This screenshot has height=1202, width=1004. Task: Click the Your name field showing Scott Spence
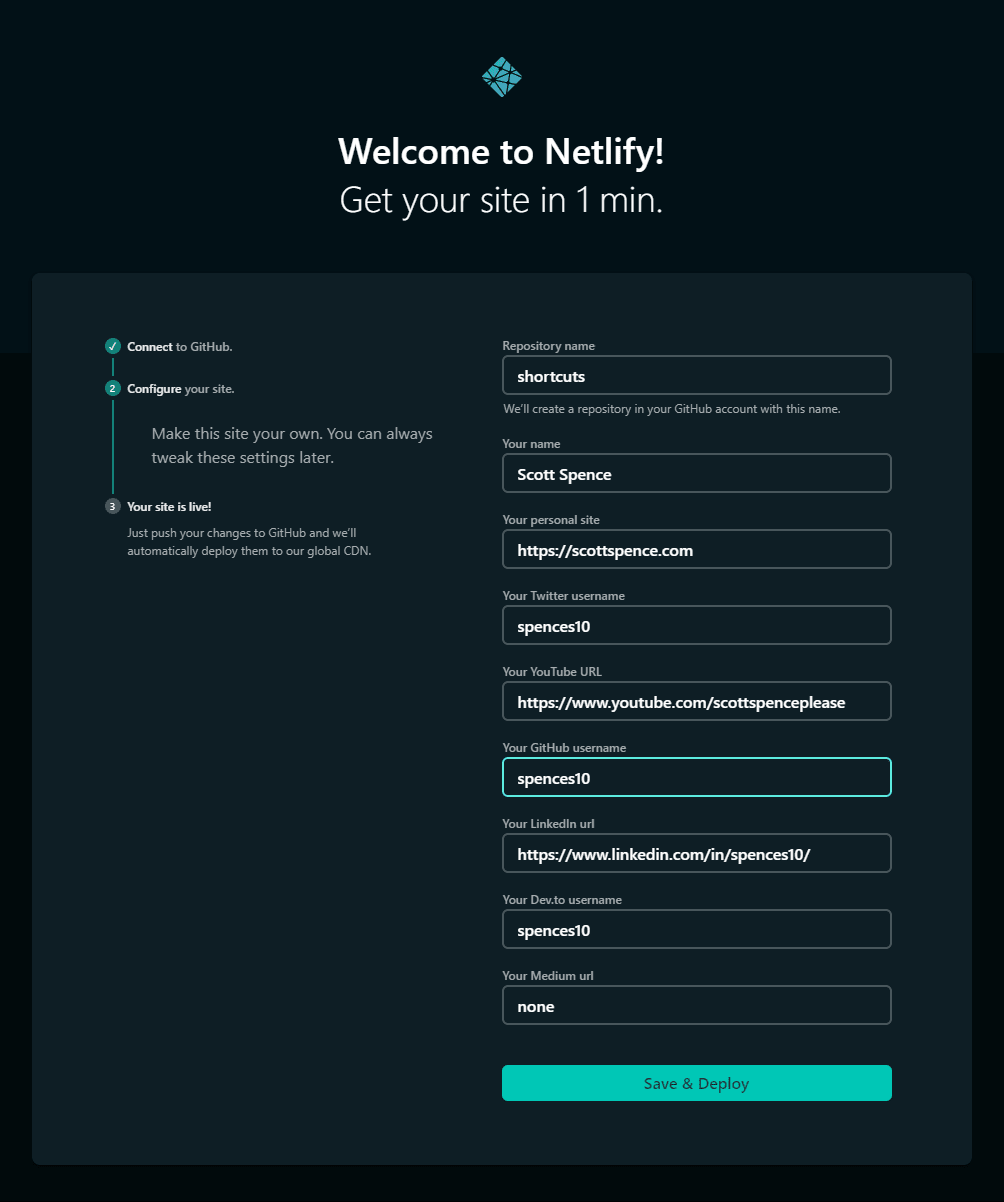click(x=696, y=473)
